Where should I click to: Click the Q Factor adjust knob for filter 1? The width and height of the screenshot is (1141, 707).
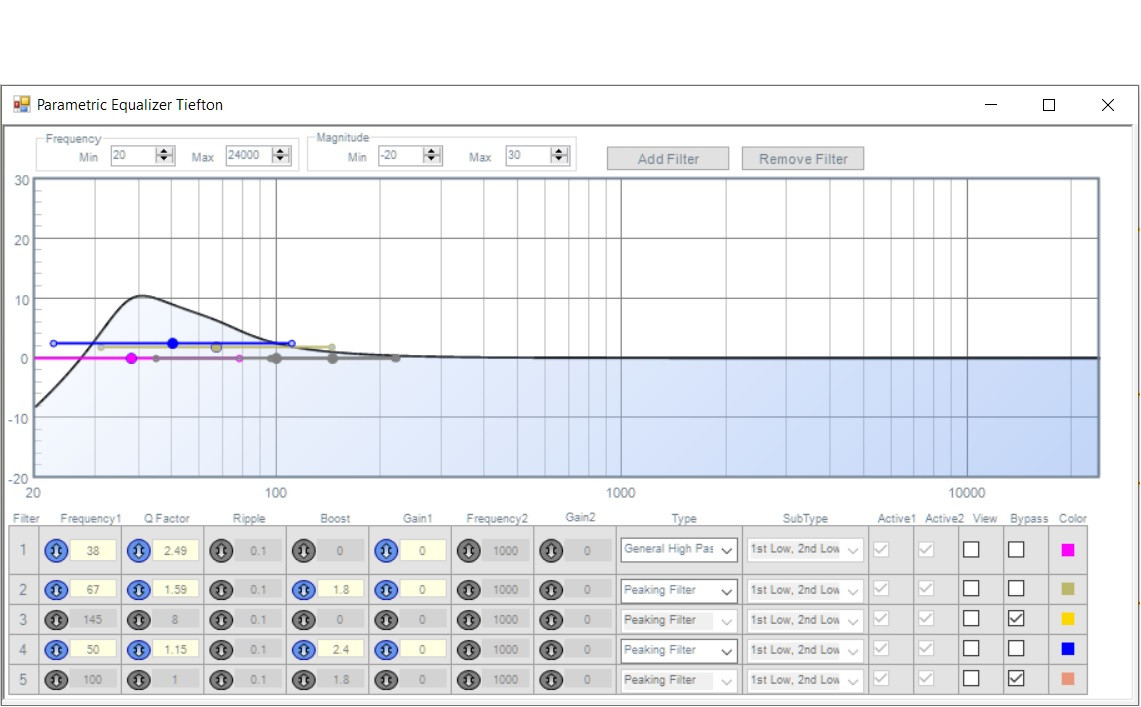coord(139,550)
